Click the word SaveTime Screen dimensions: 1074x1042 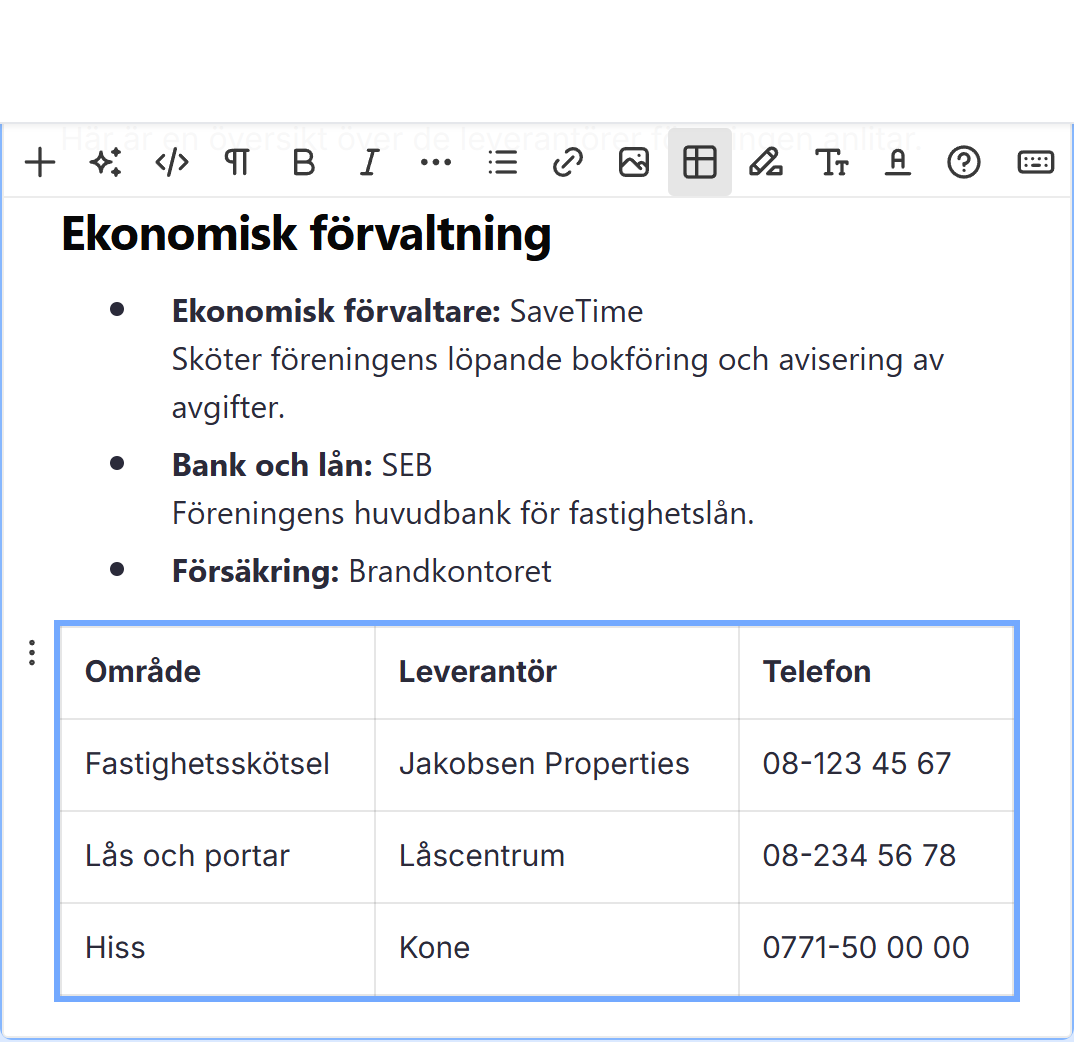pyautogui.click(x=576, y=311)
